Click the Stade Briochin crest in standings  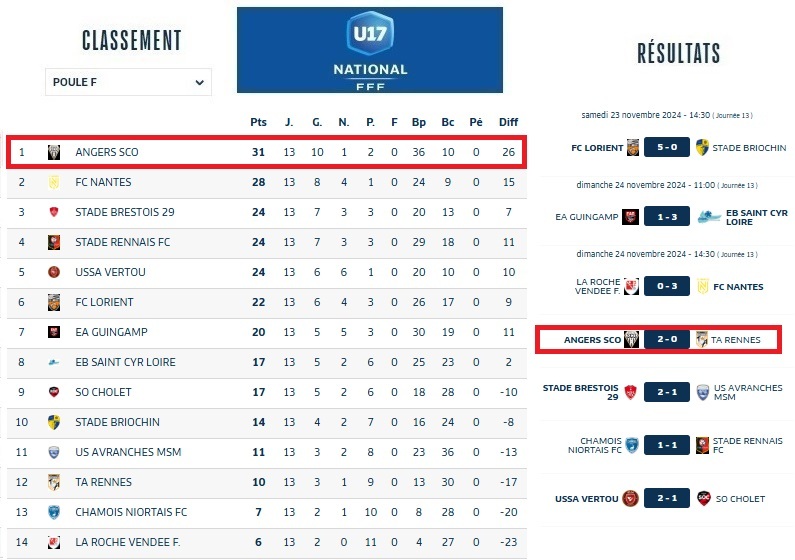(54, 422)
